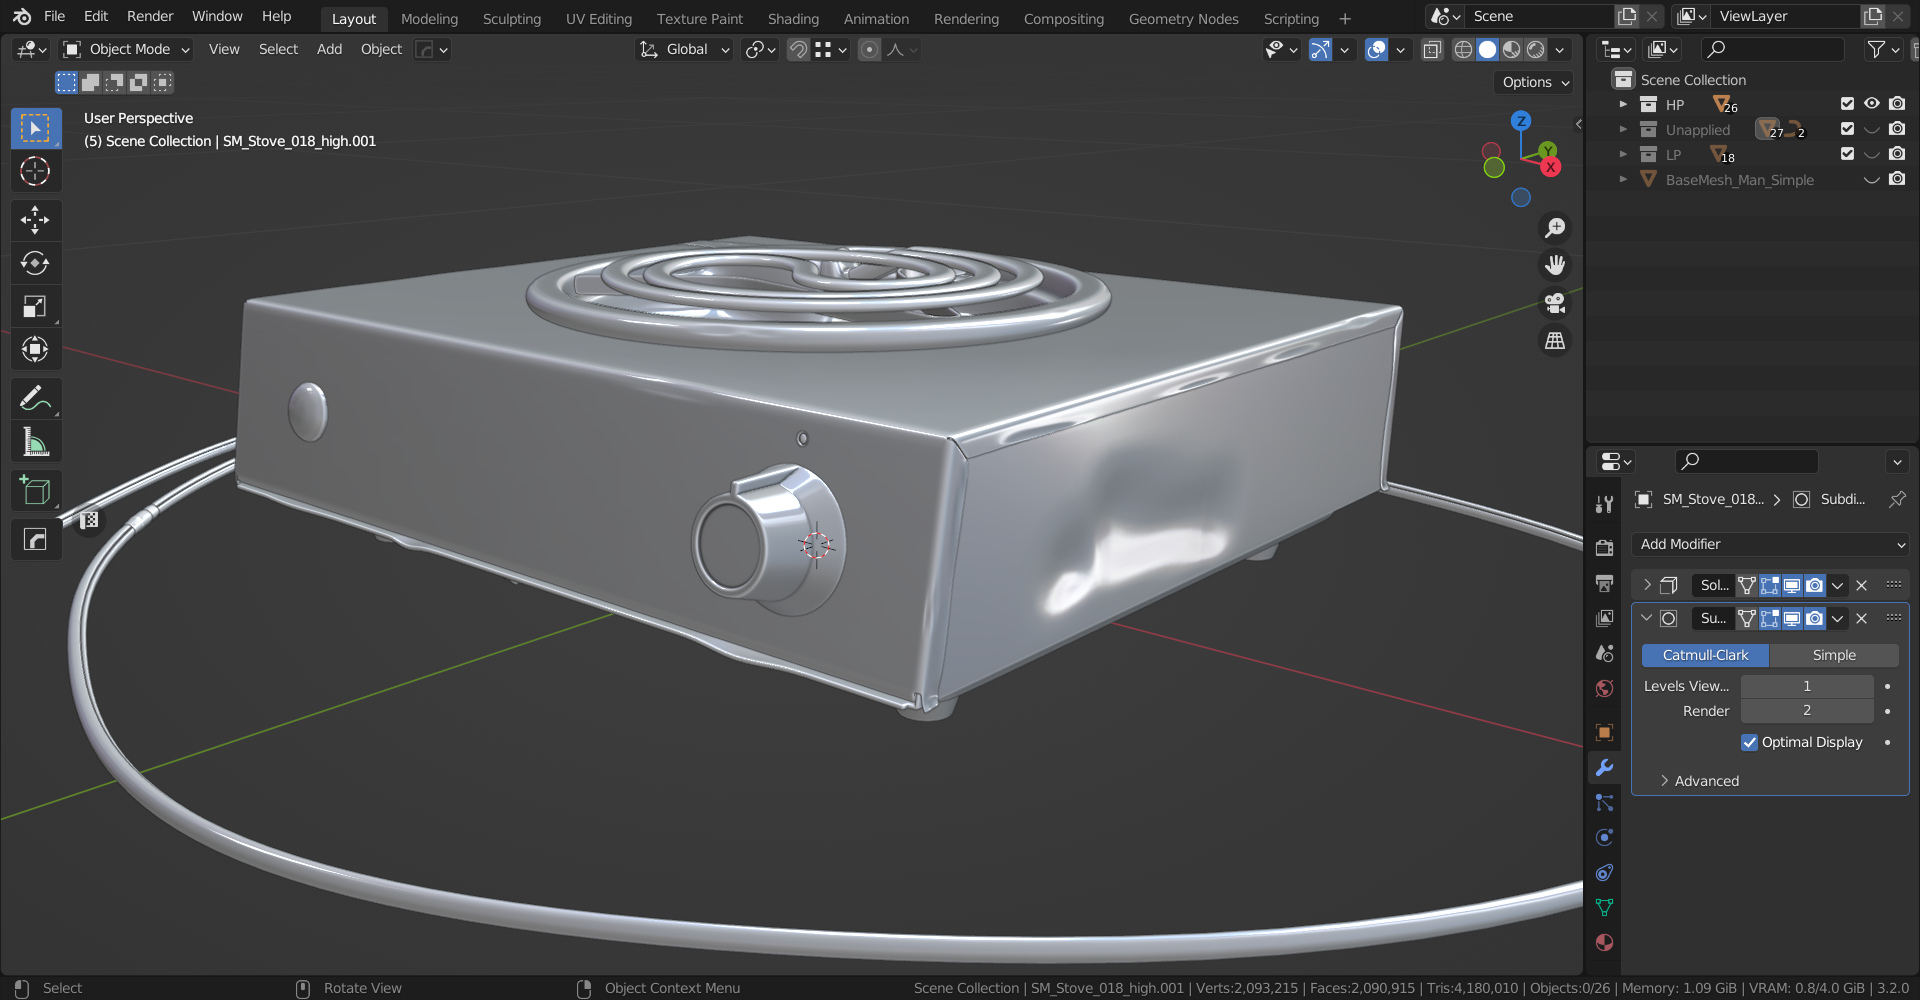Open the Render Properties tab
The height and width of the screenshot is (1000, 1920).
1604,548
